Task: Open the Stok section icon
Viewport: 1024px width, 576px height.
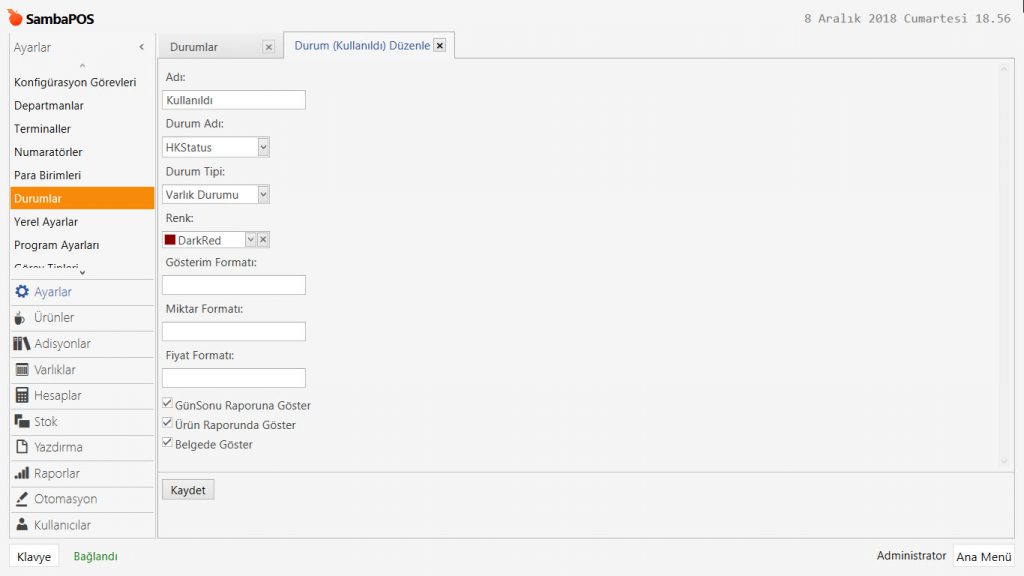Action: [x=22, y=422]
